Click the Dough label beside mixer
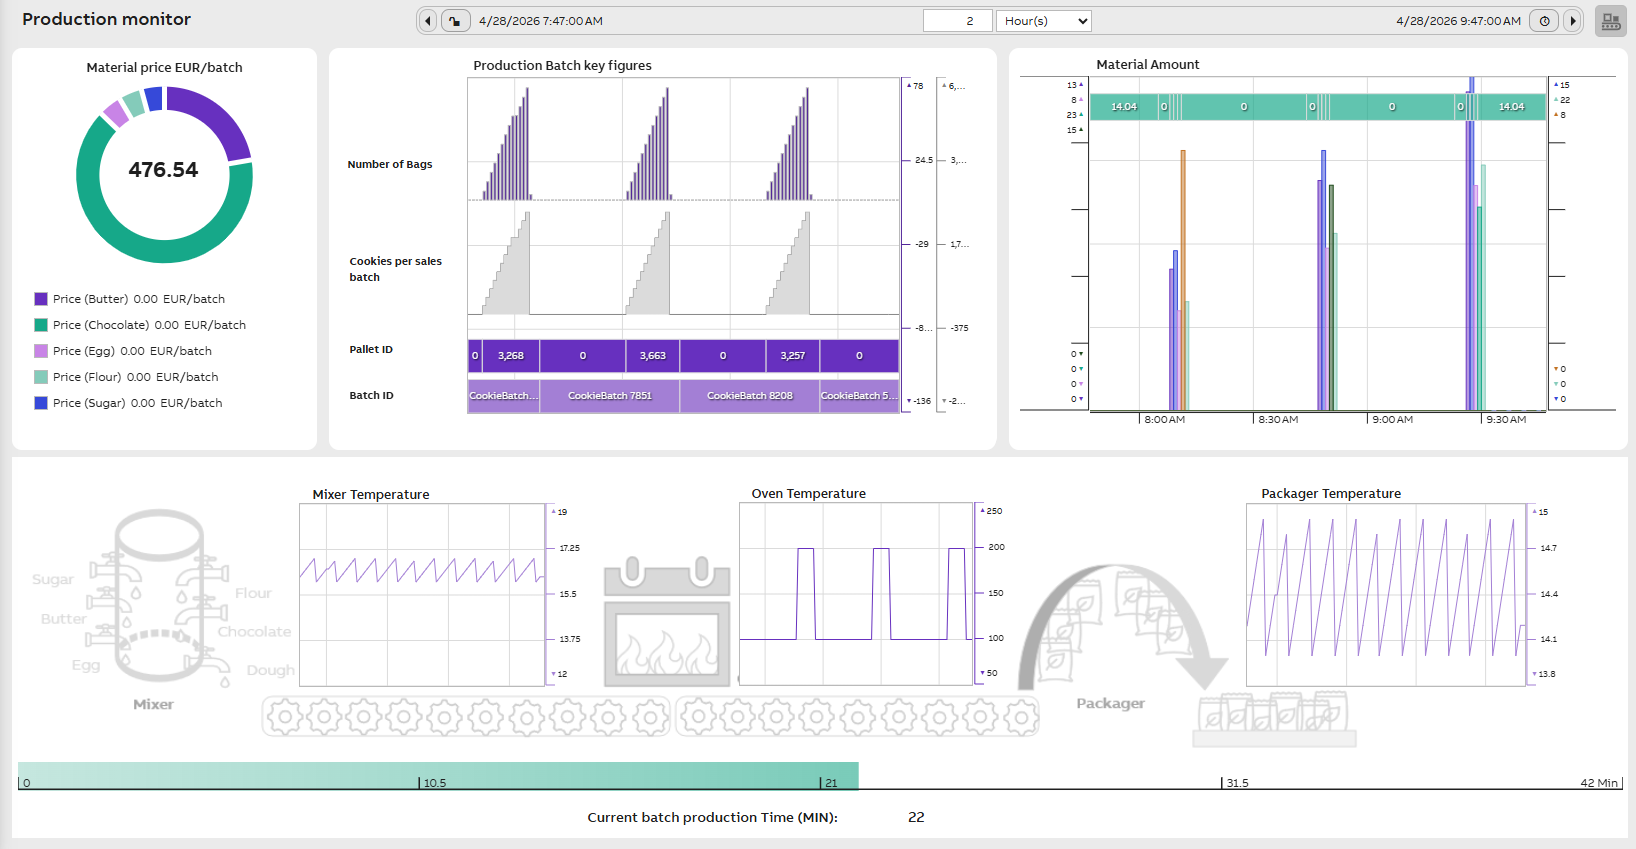The width and height of the screenshot is (1636, 849). coord(271,671)
